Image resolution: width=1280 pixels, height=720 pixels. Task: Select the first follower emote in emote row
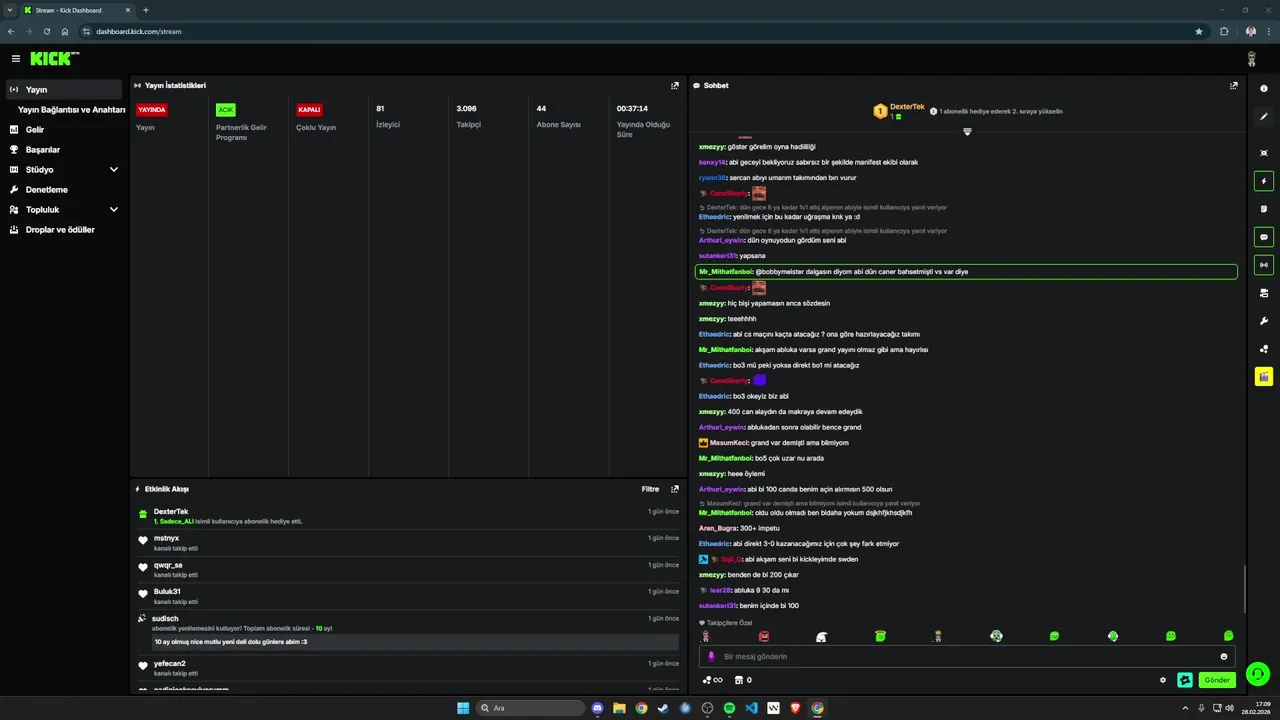click(705, 636)
